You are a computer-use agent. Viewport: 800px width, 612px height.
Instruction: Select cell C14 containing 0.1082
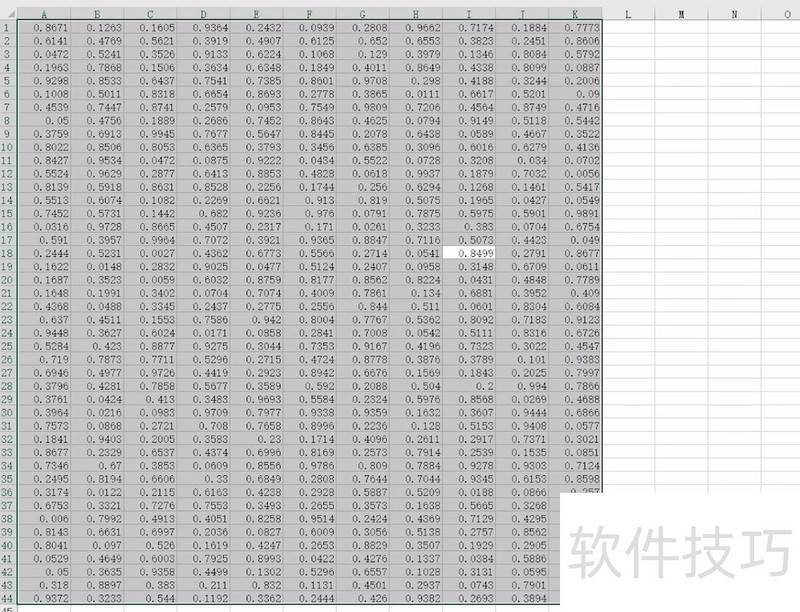150,200
